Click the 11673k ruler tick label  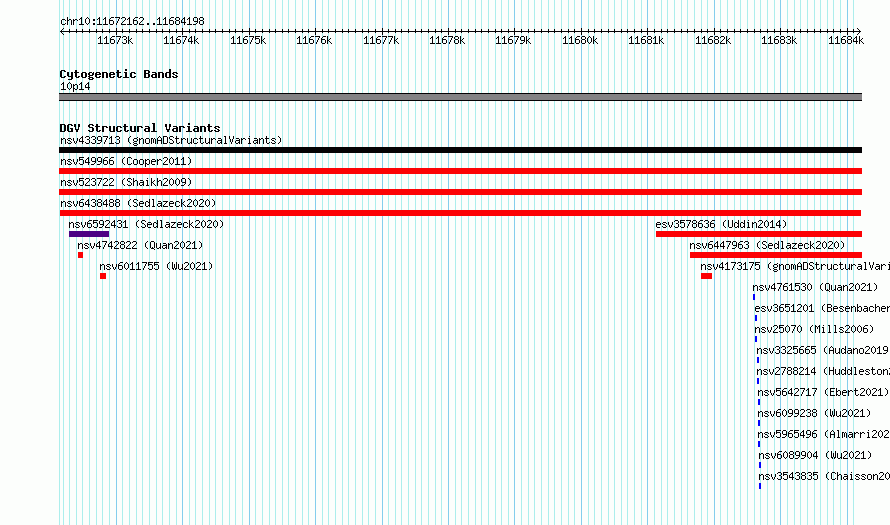(x=115, y=40)
